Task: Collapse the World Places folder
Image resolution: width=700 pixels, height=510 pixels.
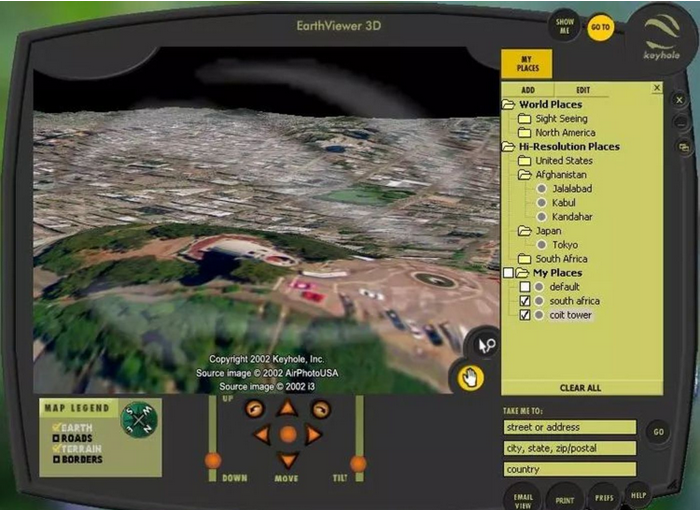Action: click(x=508, y=105)
